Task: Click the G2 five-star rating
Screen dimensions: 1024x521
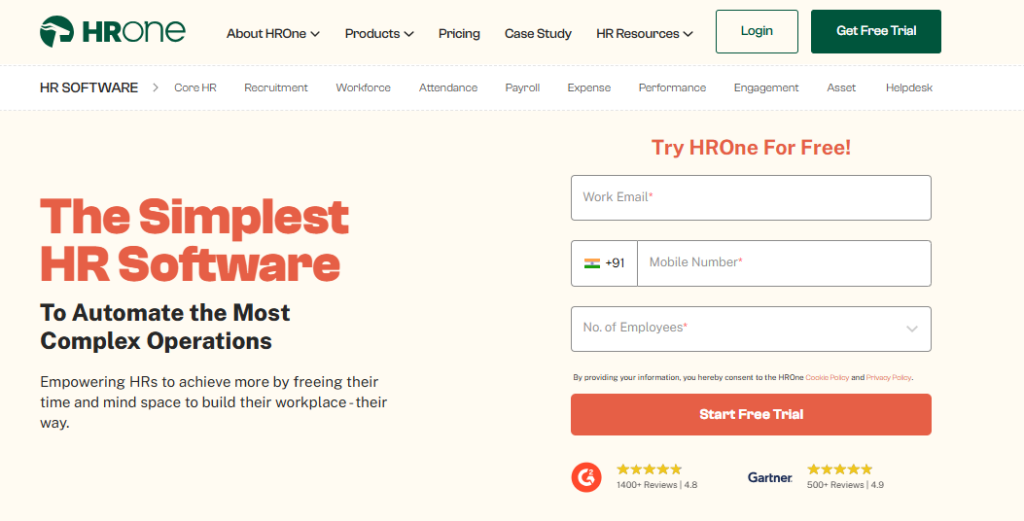Action: tap(649, 469)
